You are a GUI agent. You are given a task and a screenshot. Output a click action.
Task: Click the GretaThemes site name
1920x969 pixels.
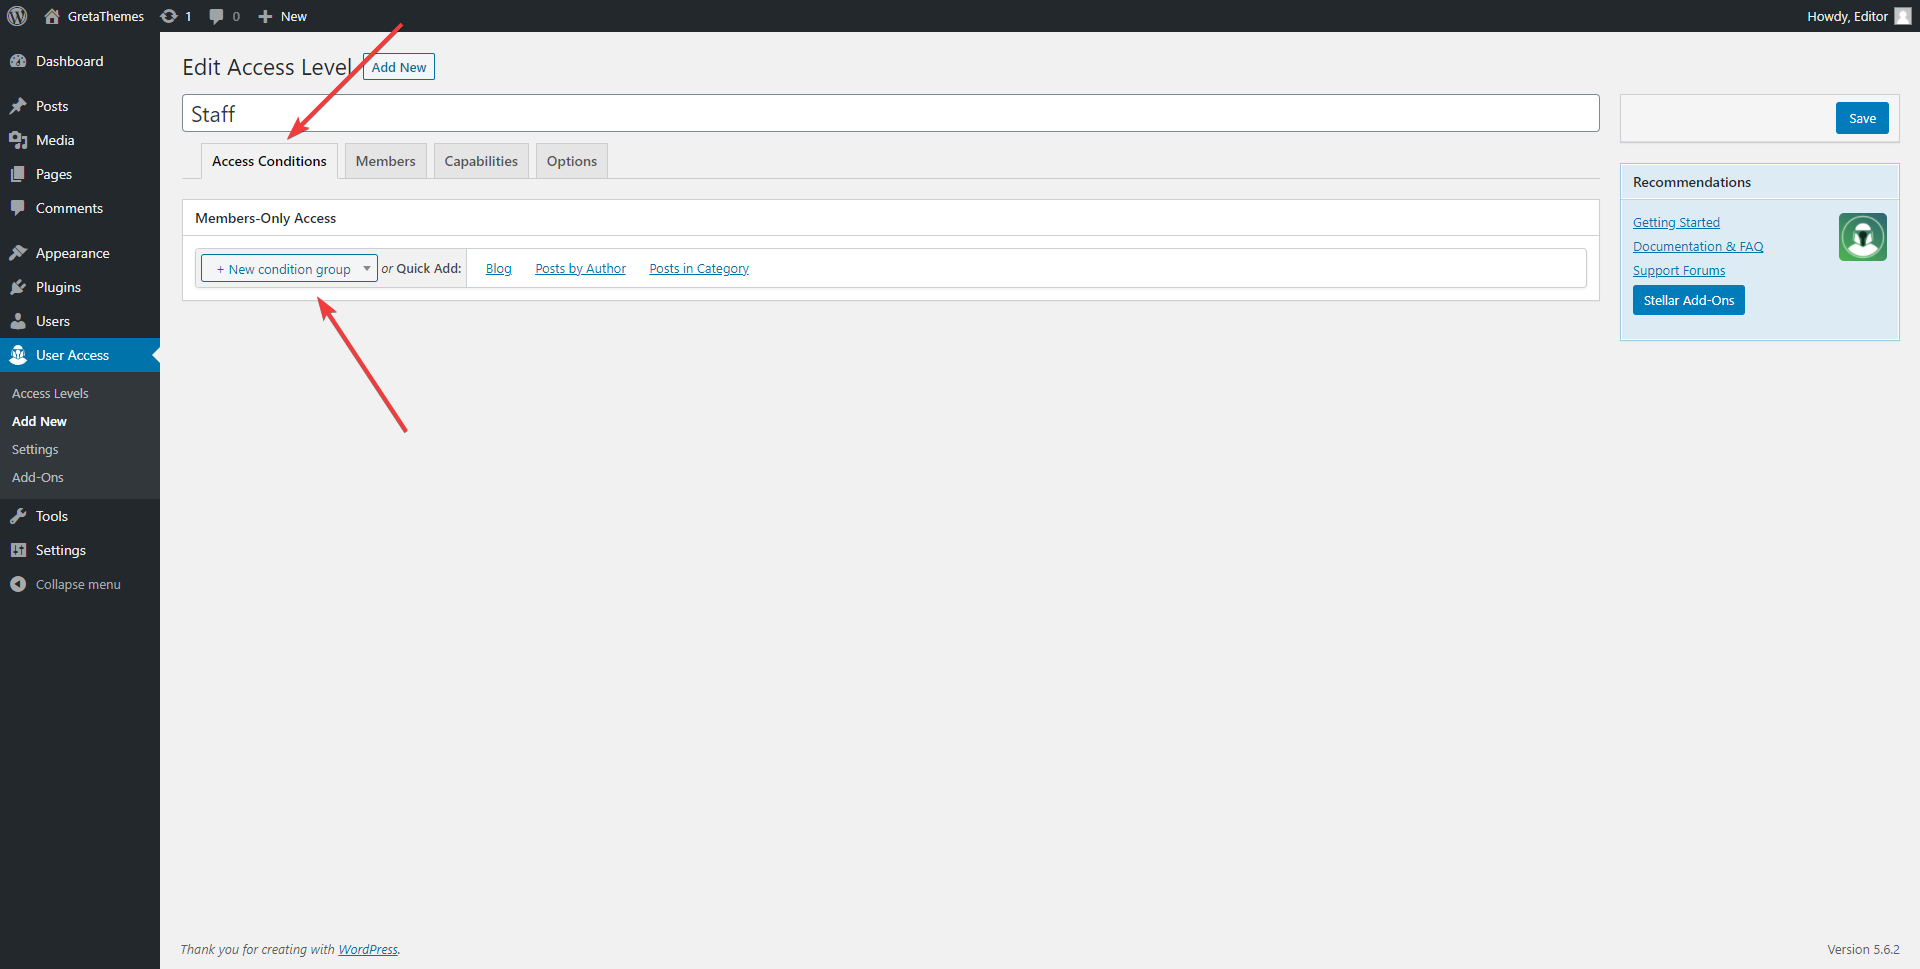pos(106,16)
